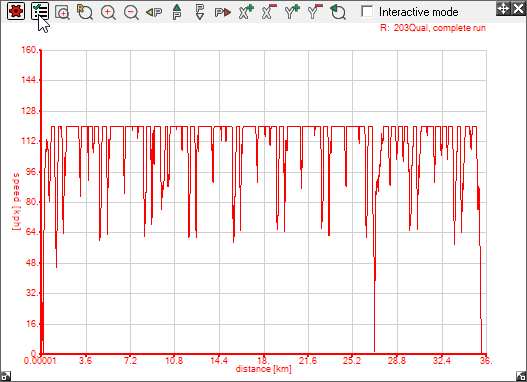Shrink X axis with X minus icon

(x=269, y=12)
